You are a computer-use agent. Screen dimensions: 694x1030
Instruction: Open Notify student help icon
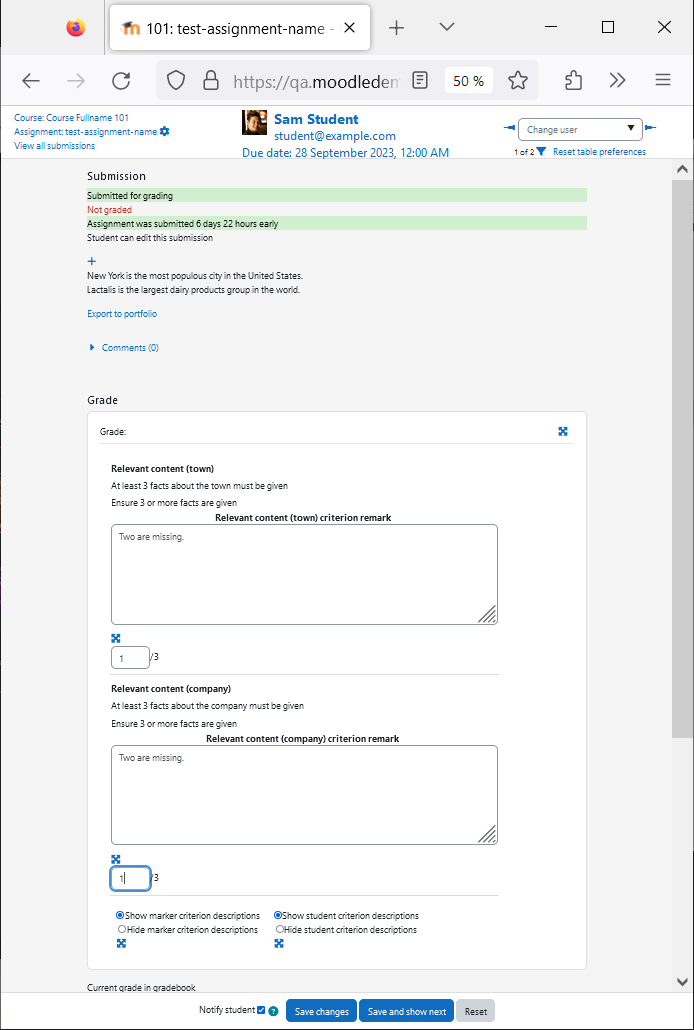(273, 1011)
